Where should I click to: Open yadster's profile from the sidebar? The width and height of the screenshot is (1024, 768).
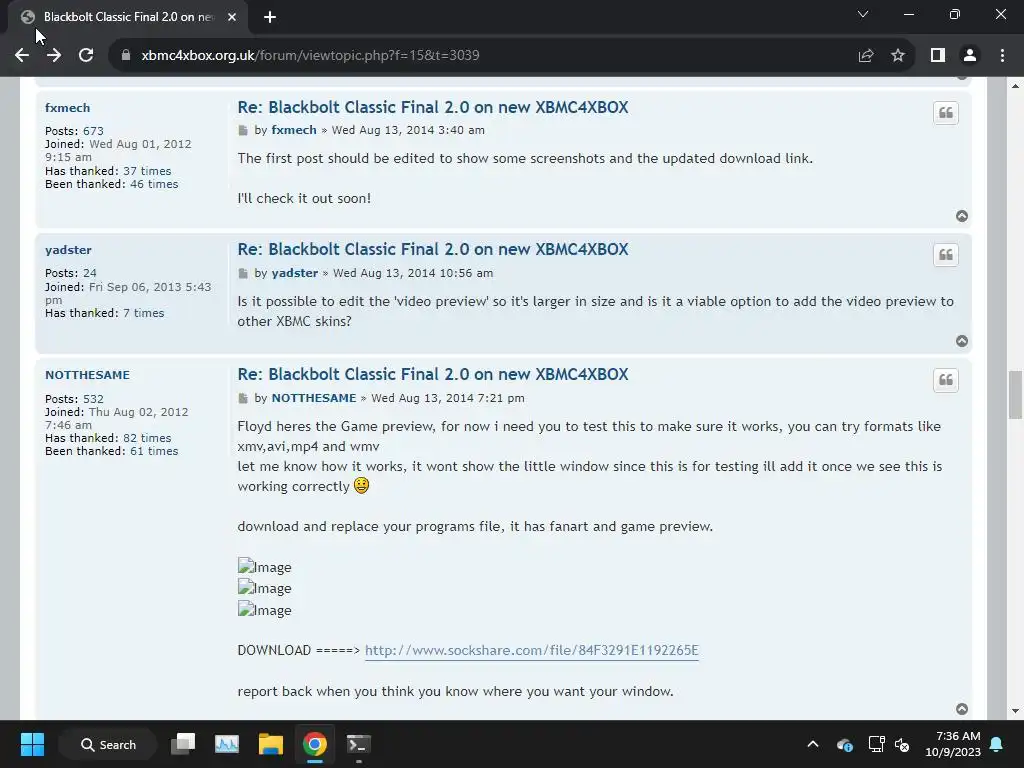68,250
